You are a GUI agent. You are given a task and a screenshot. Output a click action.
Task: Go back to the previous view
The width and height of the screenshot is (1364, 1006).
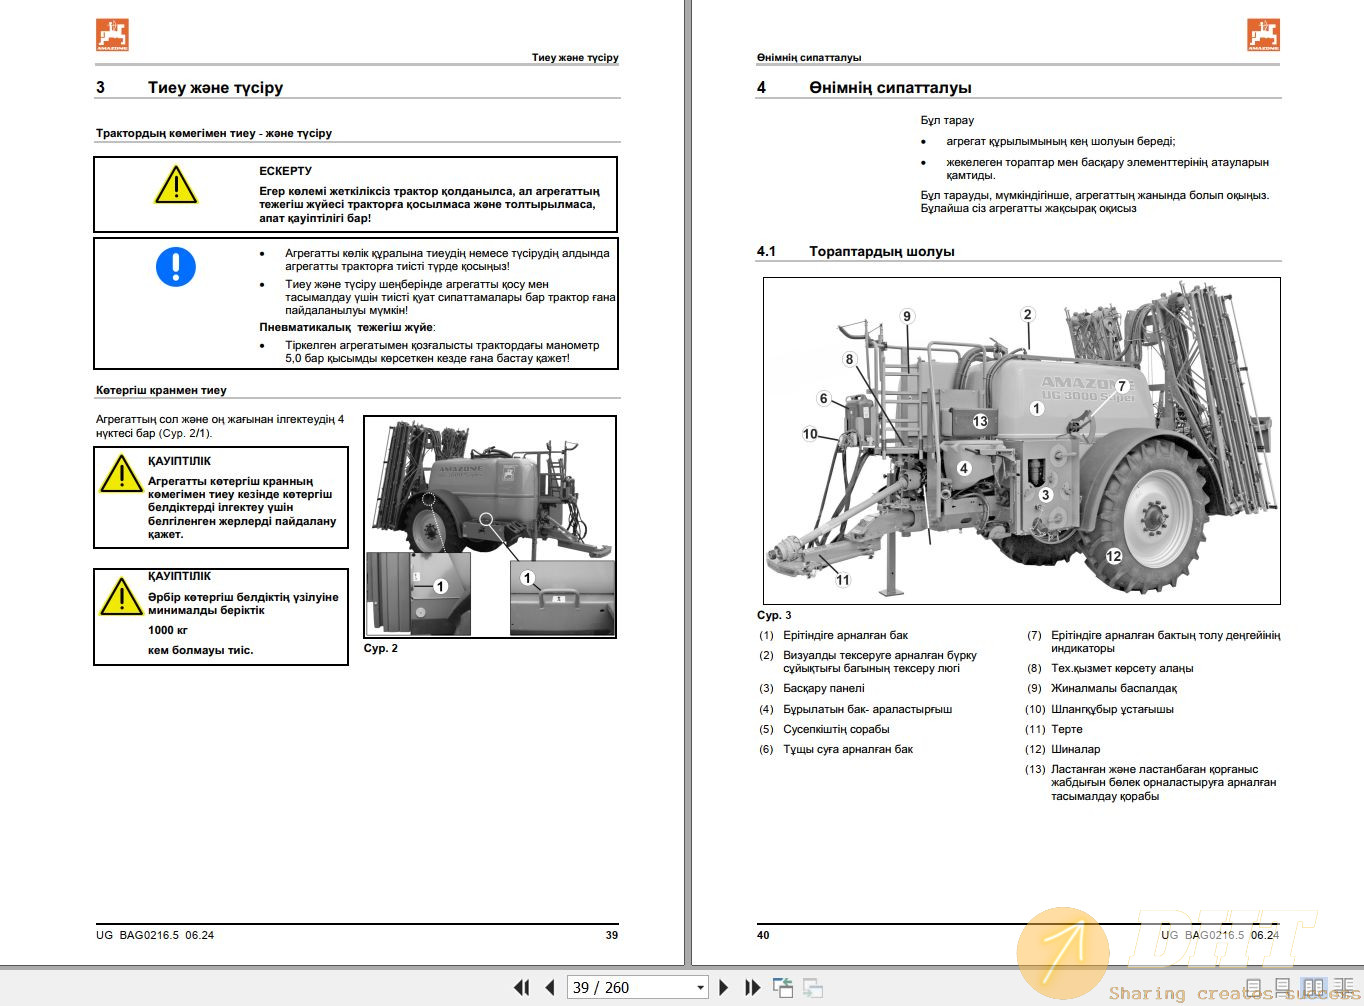pyautogui.click(x=783, y=987)
